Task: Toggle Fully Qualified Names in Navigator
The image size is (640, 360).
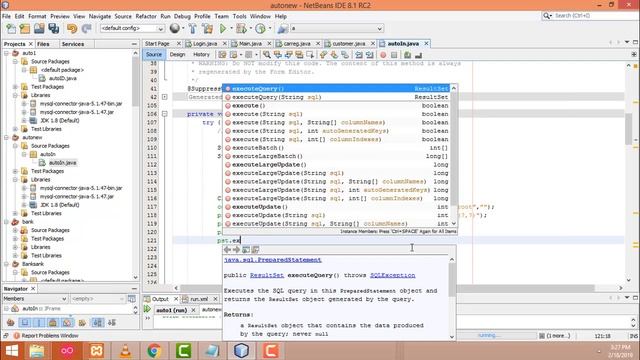Action: pyautogui.click(x=82, y=322)
